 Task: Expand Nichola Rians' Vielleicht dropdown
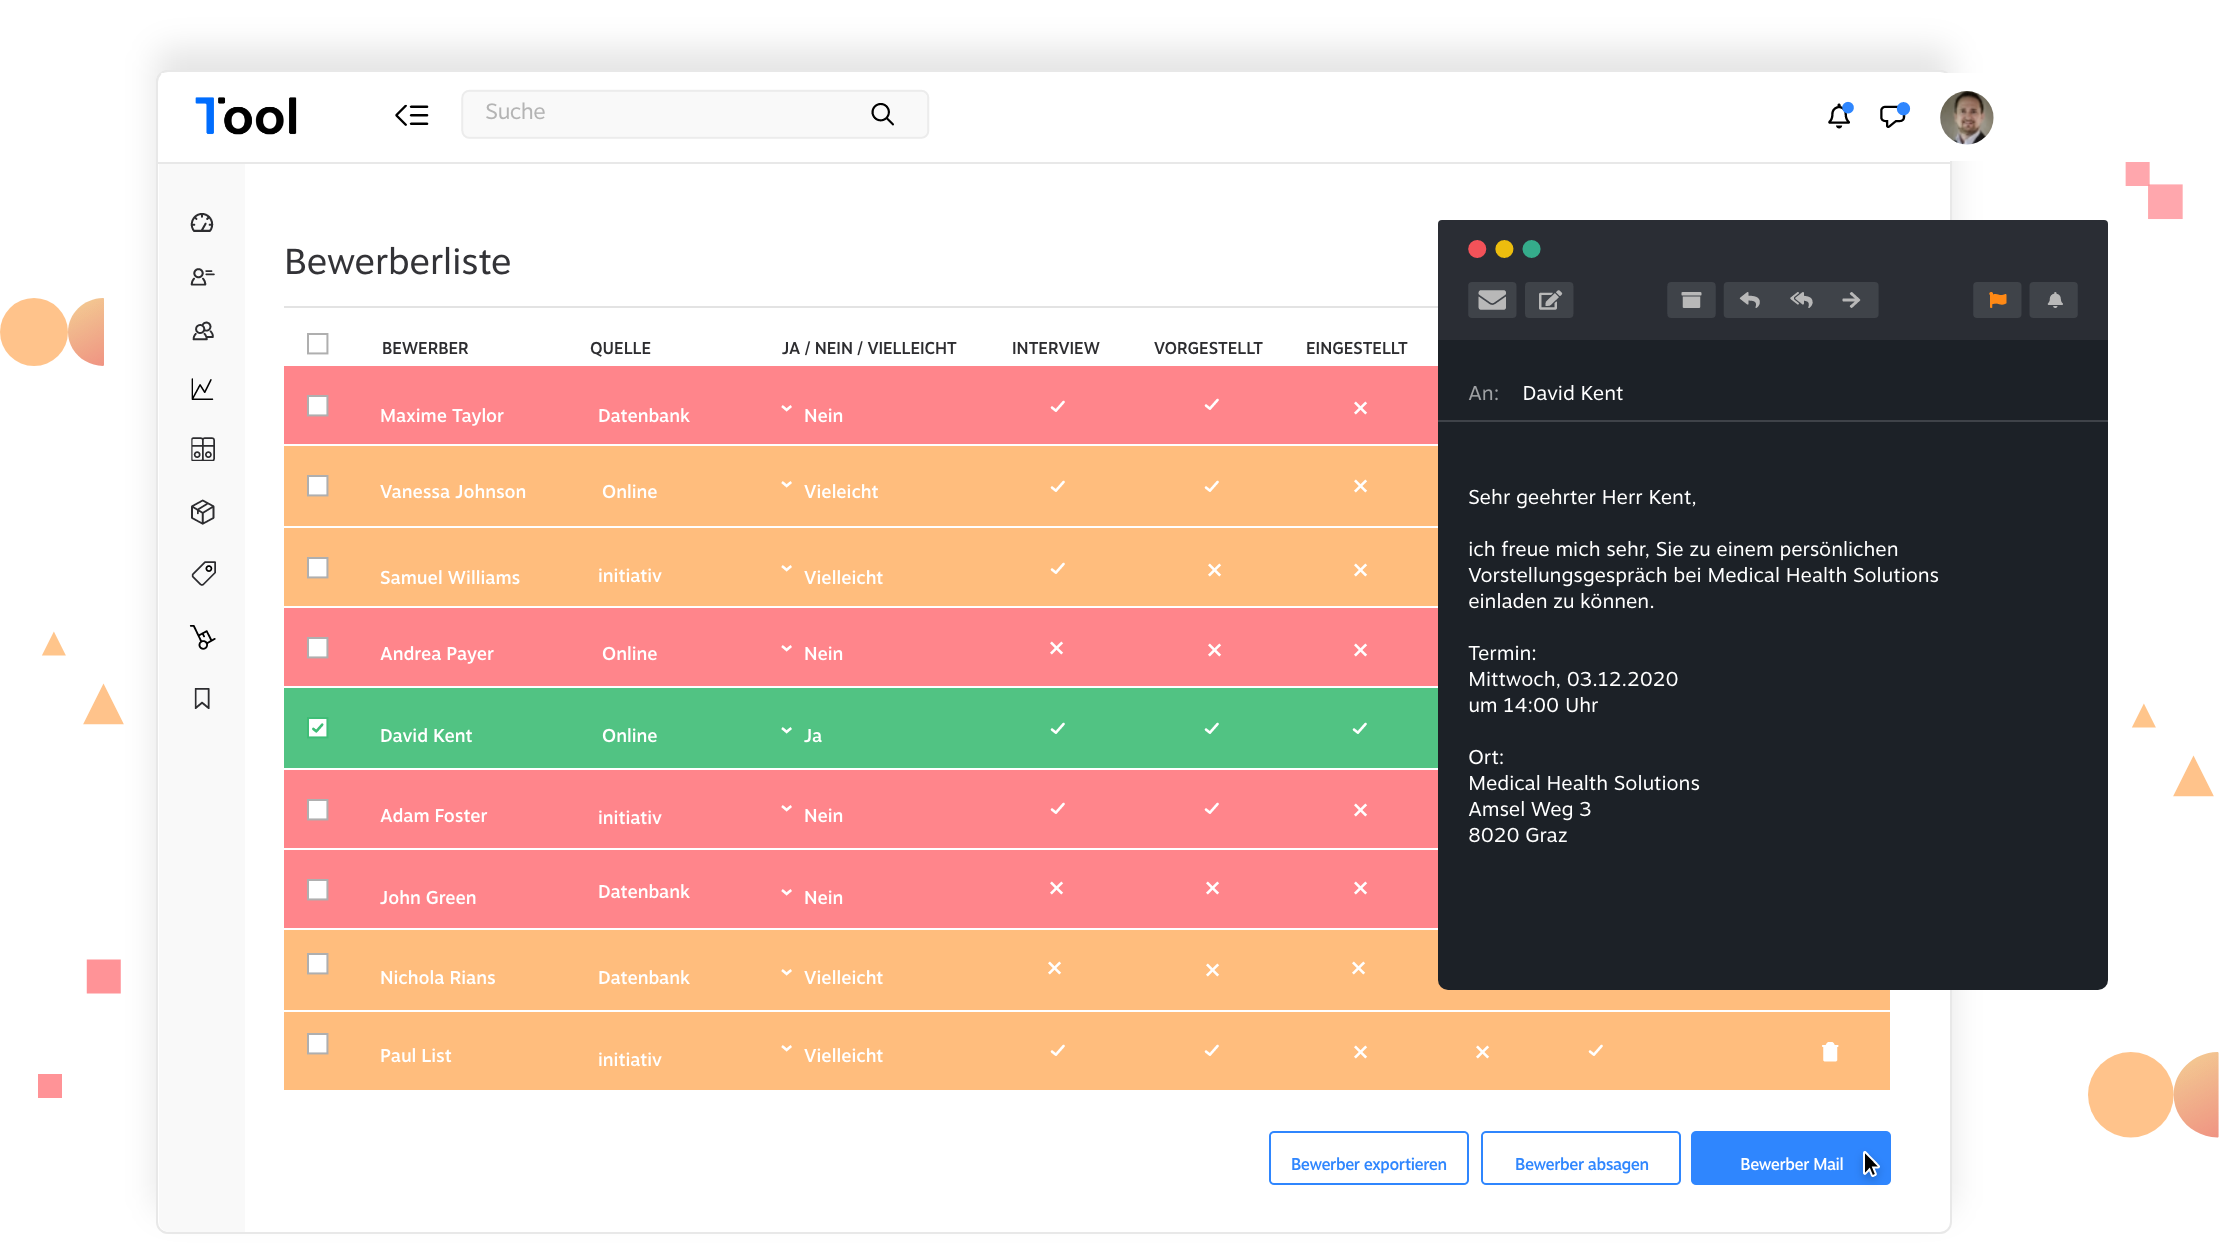pyautogui.click(x=787, y=971)
